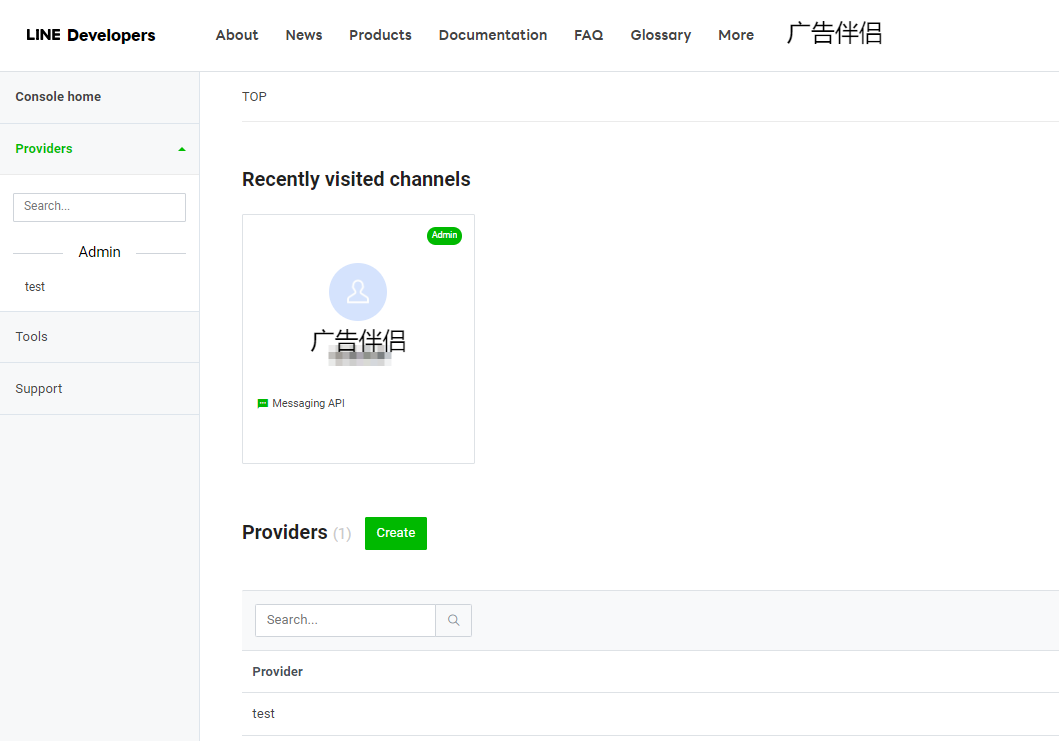Image resolution: width=1059 pixels, height=741 pixels.
Task: Go to the News section
Action: point(304,35)
